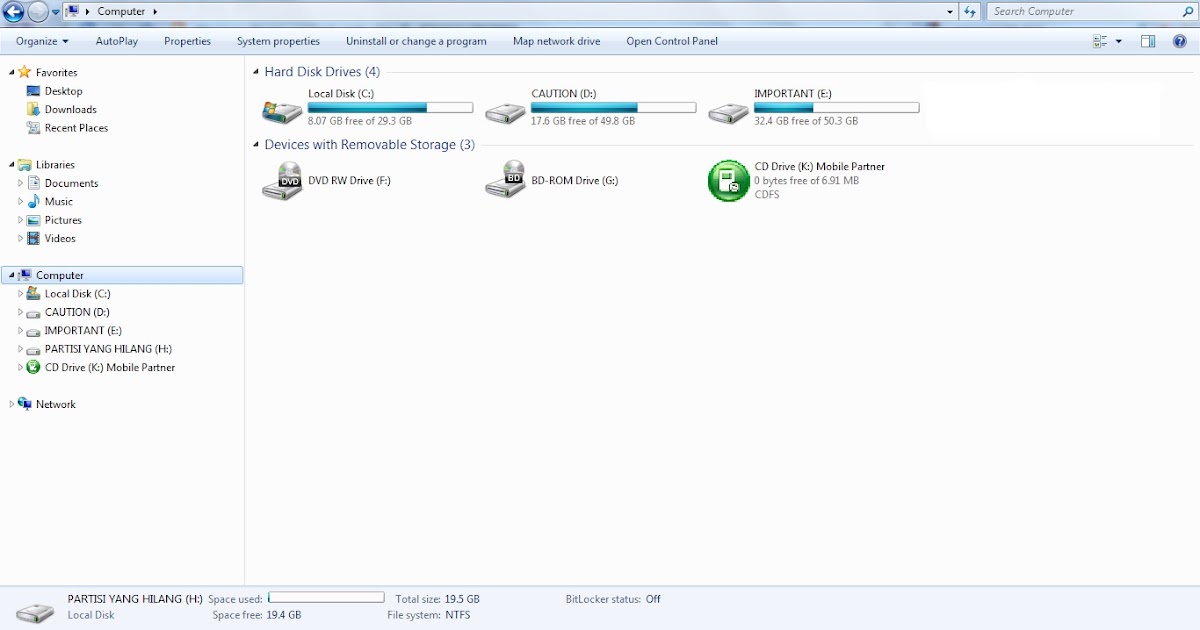Select the Videos library icon
This screenshot has height=630, width=1200.
[34, 238]
